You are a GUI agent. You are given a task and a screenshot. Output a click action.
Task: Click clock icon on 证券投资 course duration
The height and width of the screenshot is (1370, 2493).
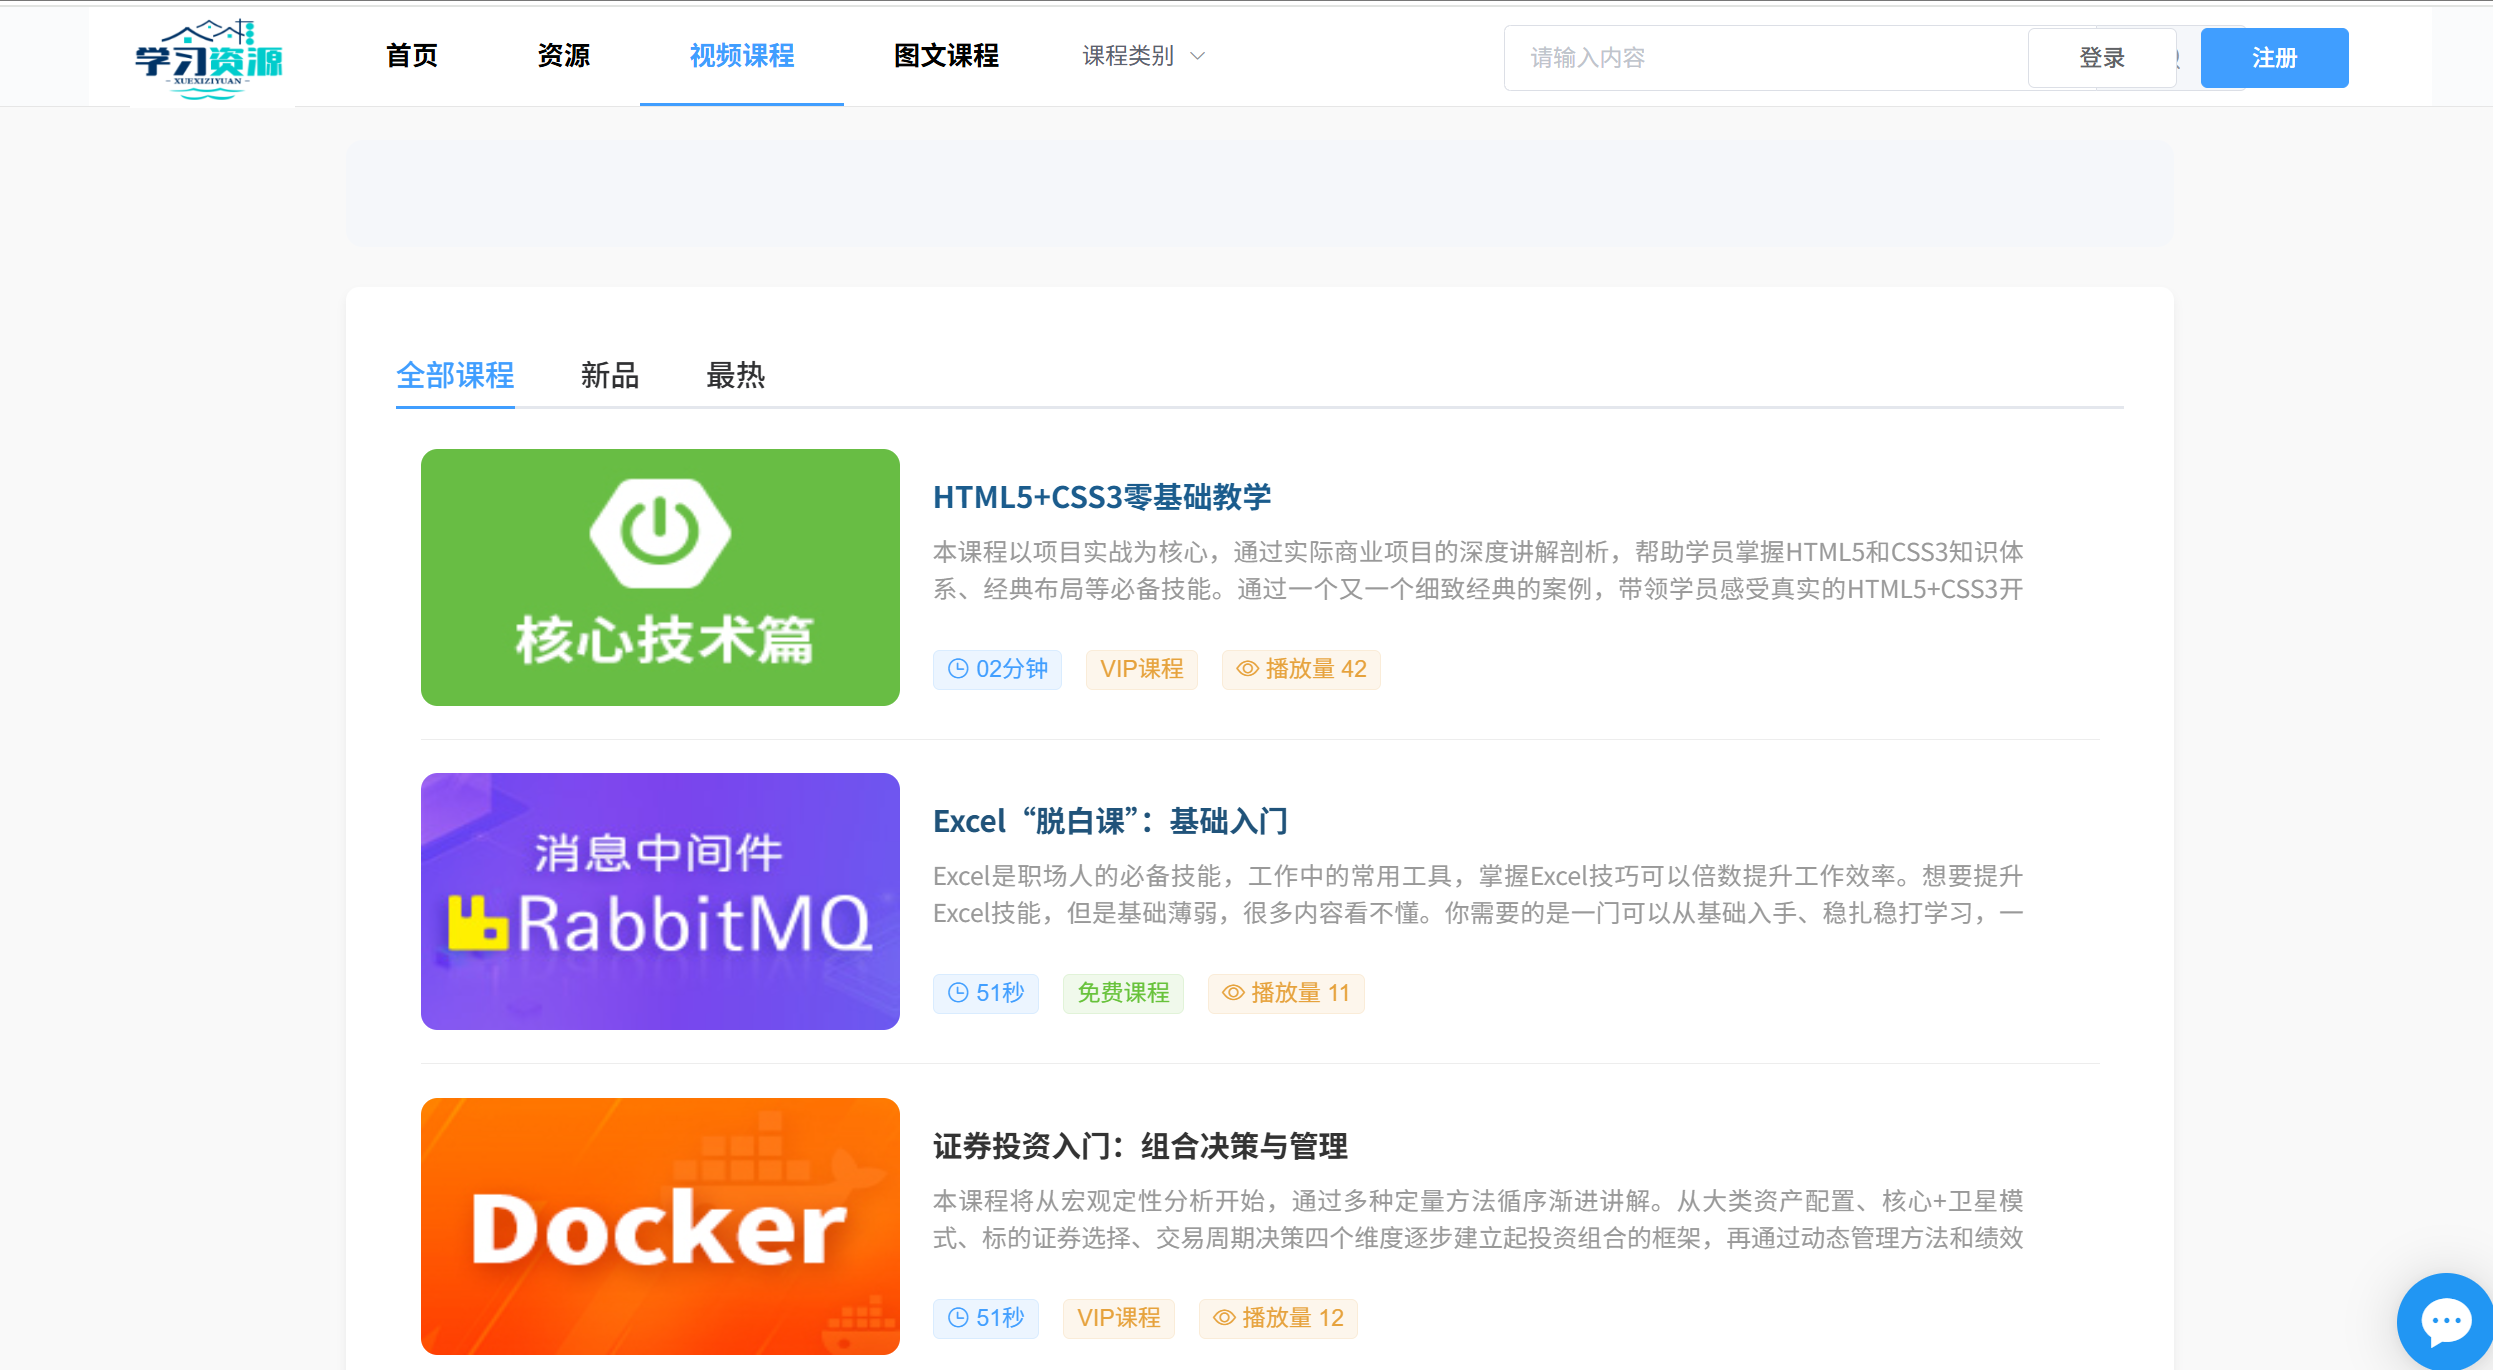[958, 1318]
